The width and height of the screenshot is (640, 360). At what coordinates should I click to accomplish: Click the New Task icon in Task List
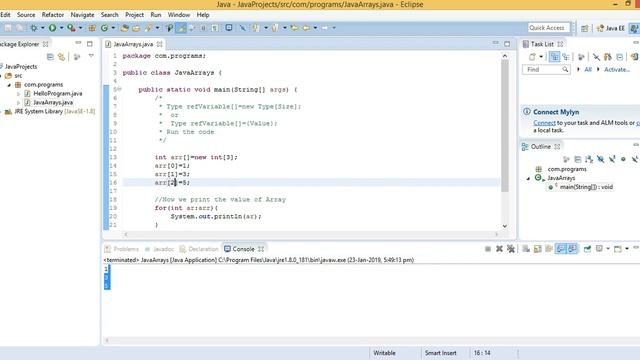pos(532,57)
